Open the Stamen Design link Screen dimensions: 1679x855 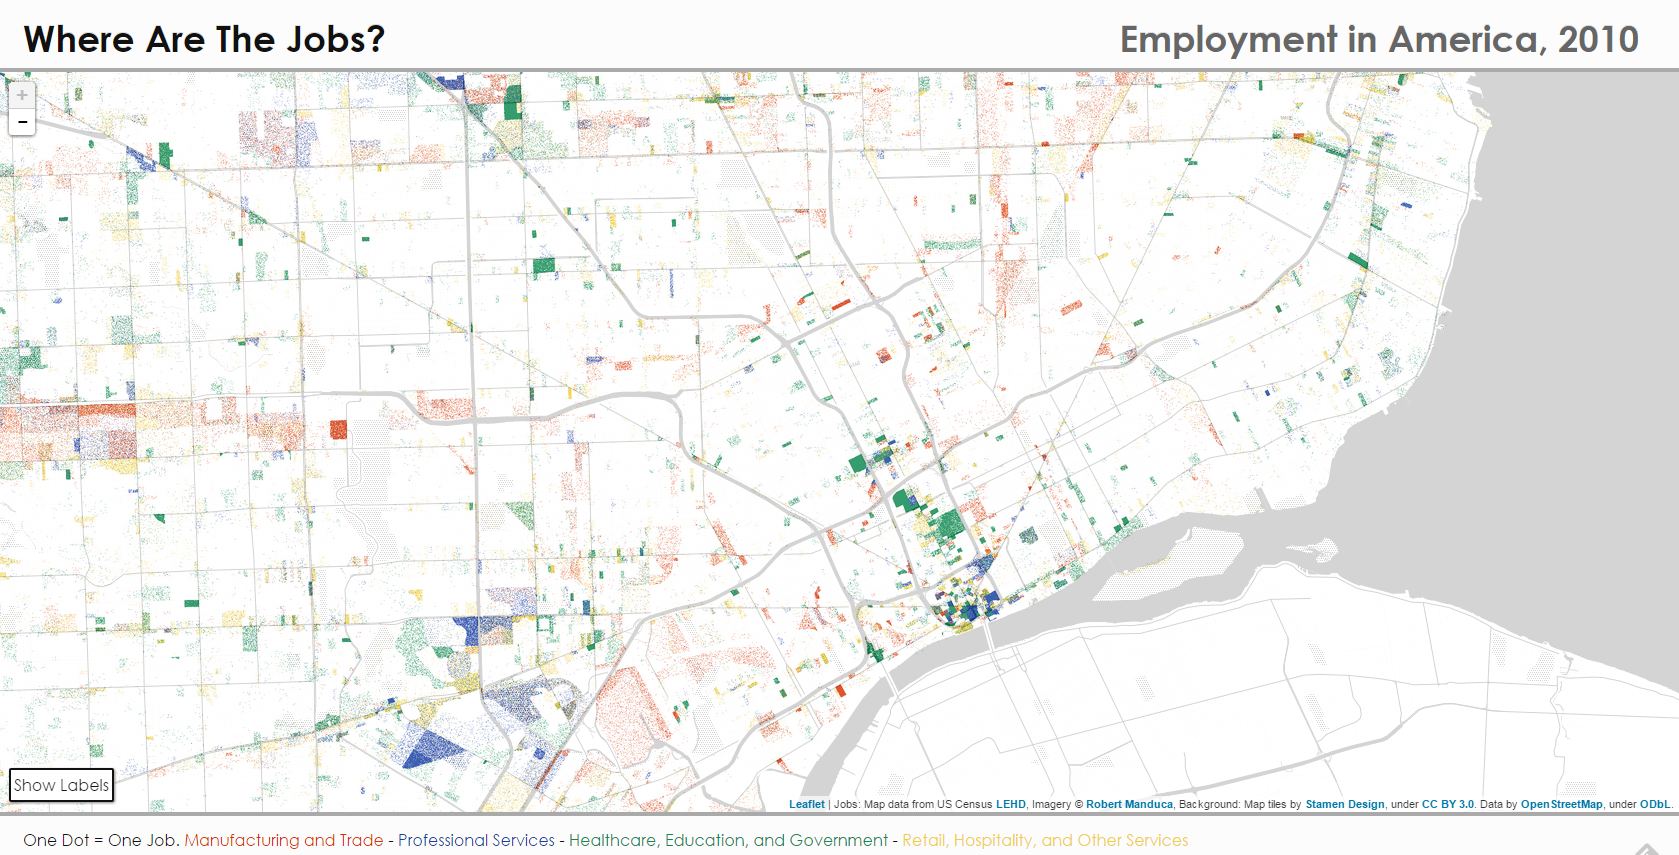click(1344, 804)
